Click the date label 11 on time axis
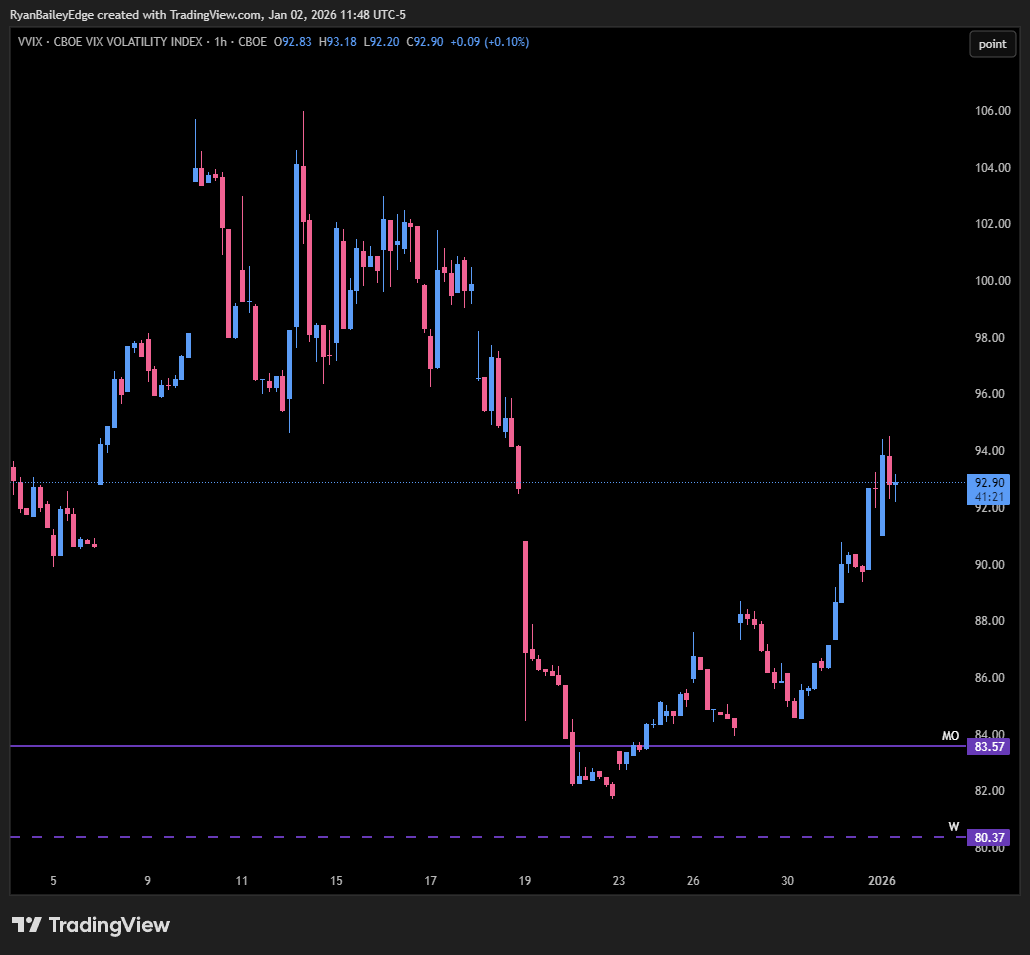Screen dimensions: 1030x955 click(x=242, y=881)
